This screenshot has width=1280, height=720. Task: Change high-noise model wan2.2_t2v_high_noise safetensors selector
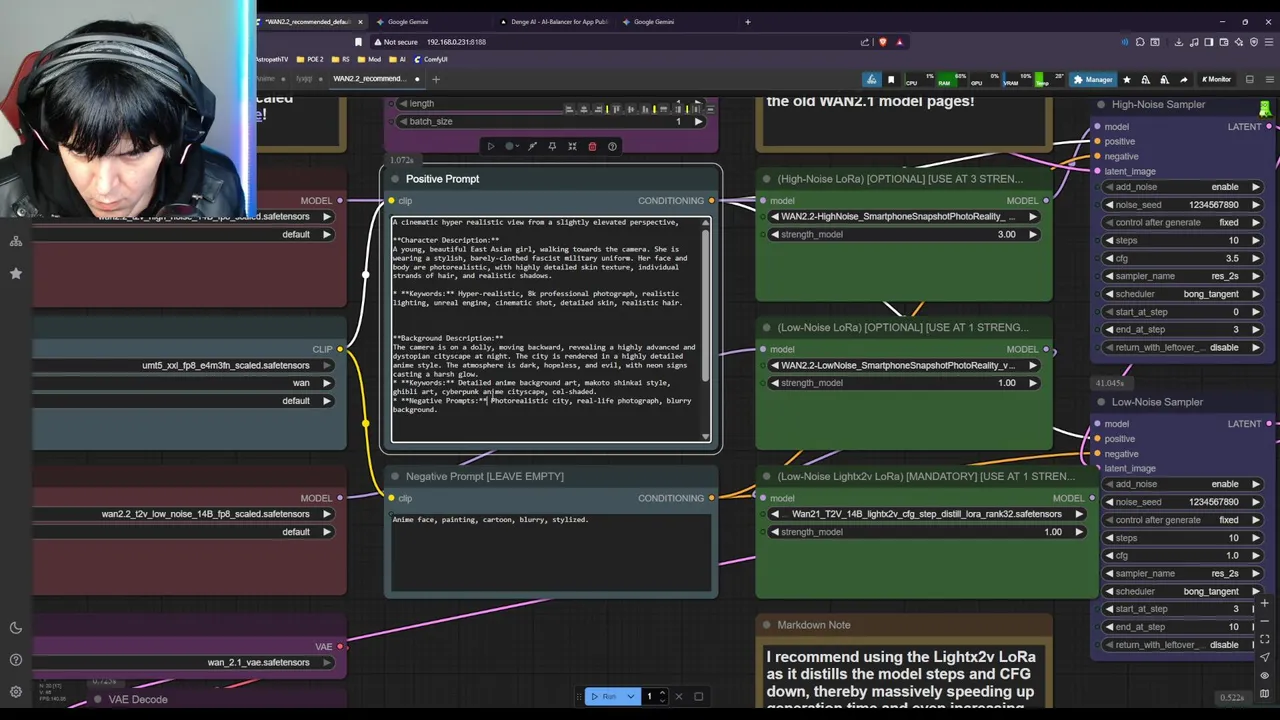click(x=185, y=217)
